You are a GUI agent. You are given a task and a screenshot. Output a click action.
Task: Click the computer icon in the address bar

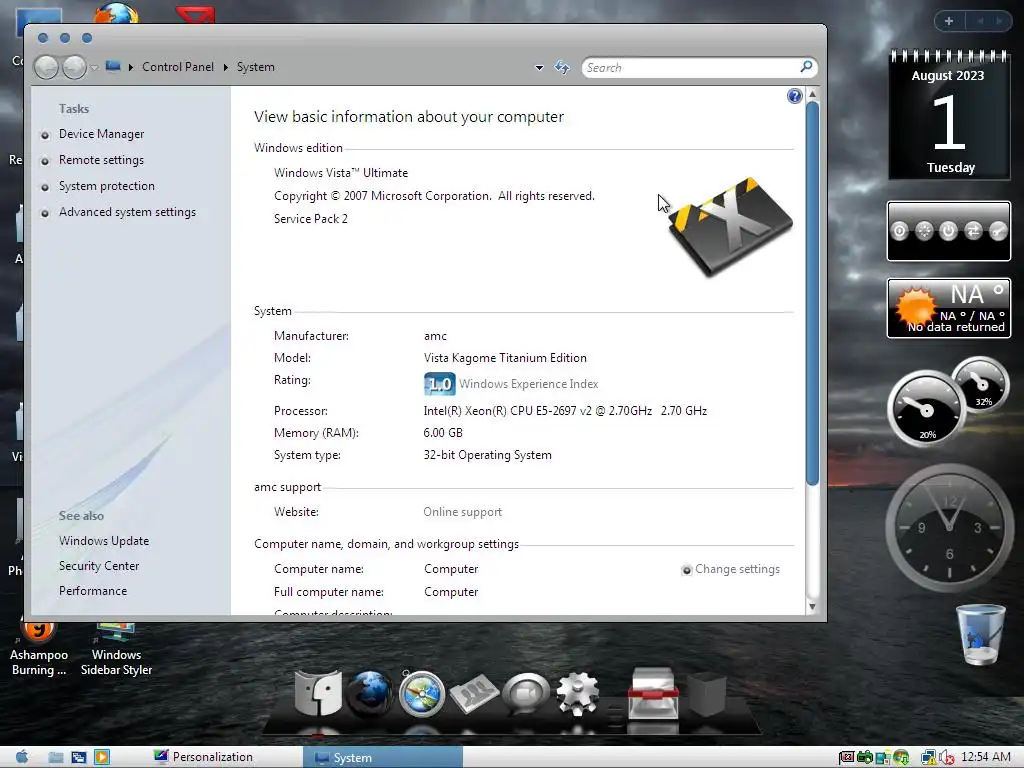(x=113, y=67)
